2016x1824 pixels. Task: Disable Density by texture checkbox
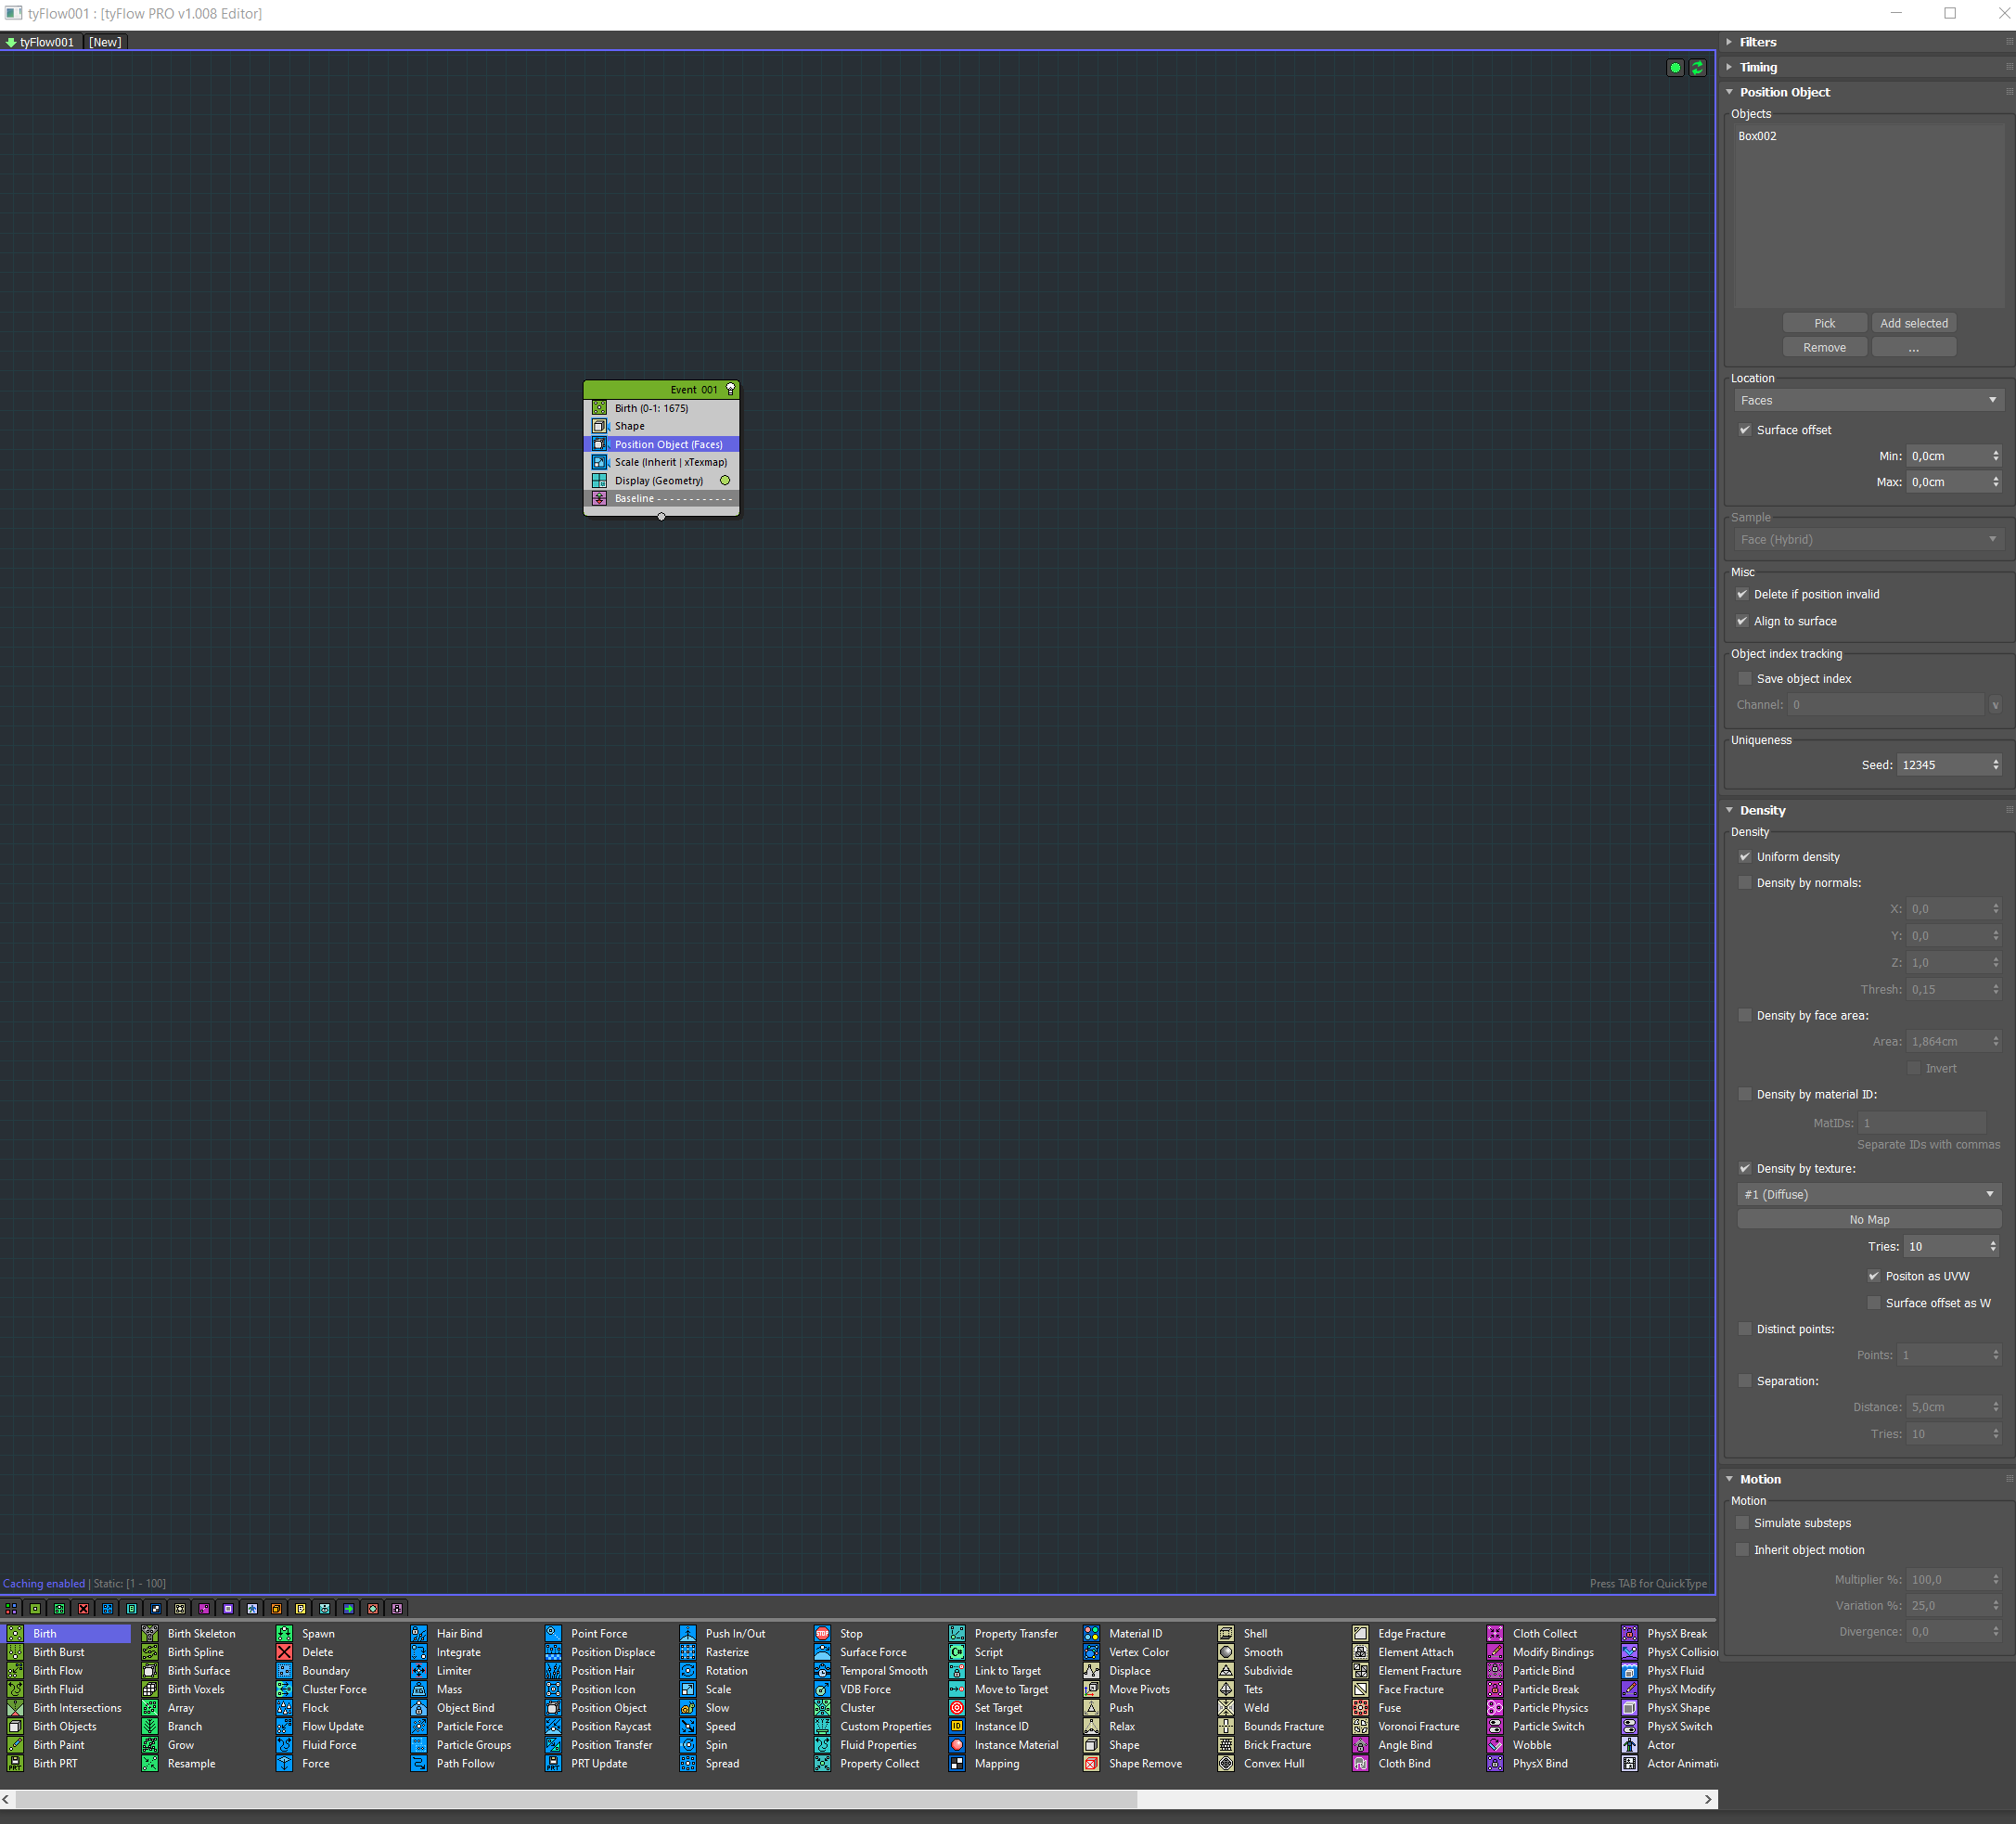tap(1745, 1168)
